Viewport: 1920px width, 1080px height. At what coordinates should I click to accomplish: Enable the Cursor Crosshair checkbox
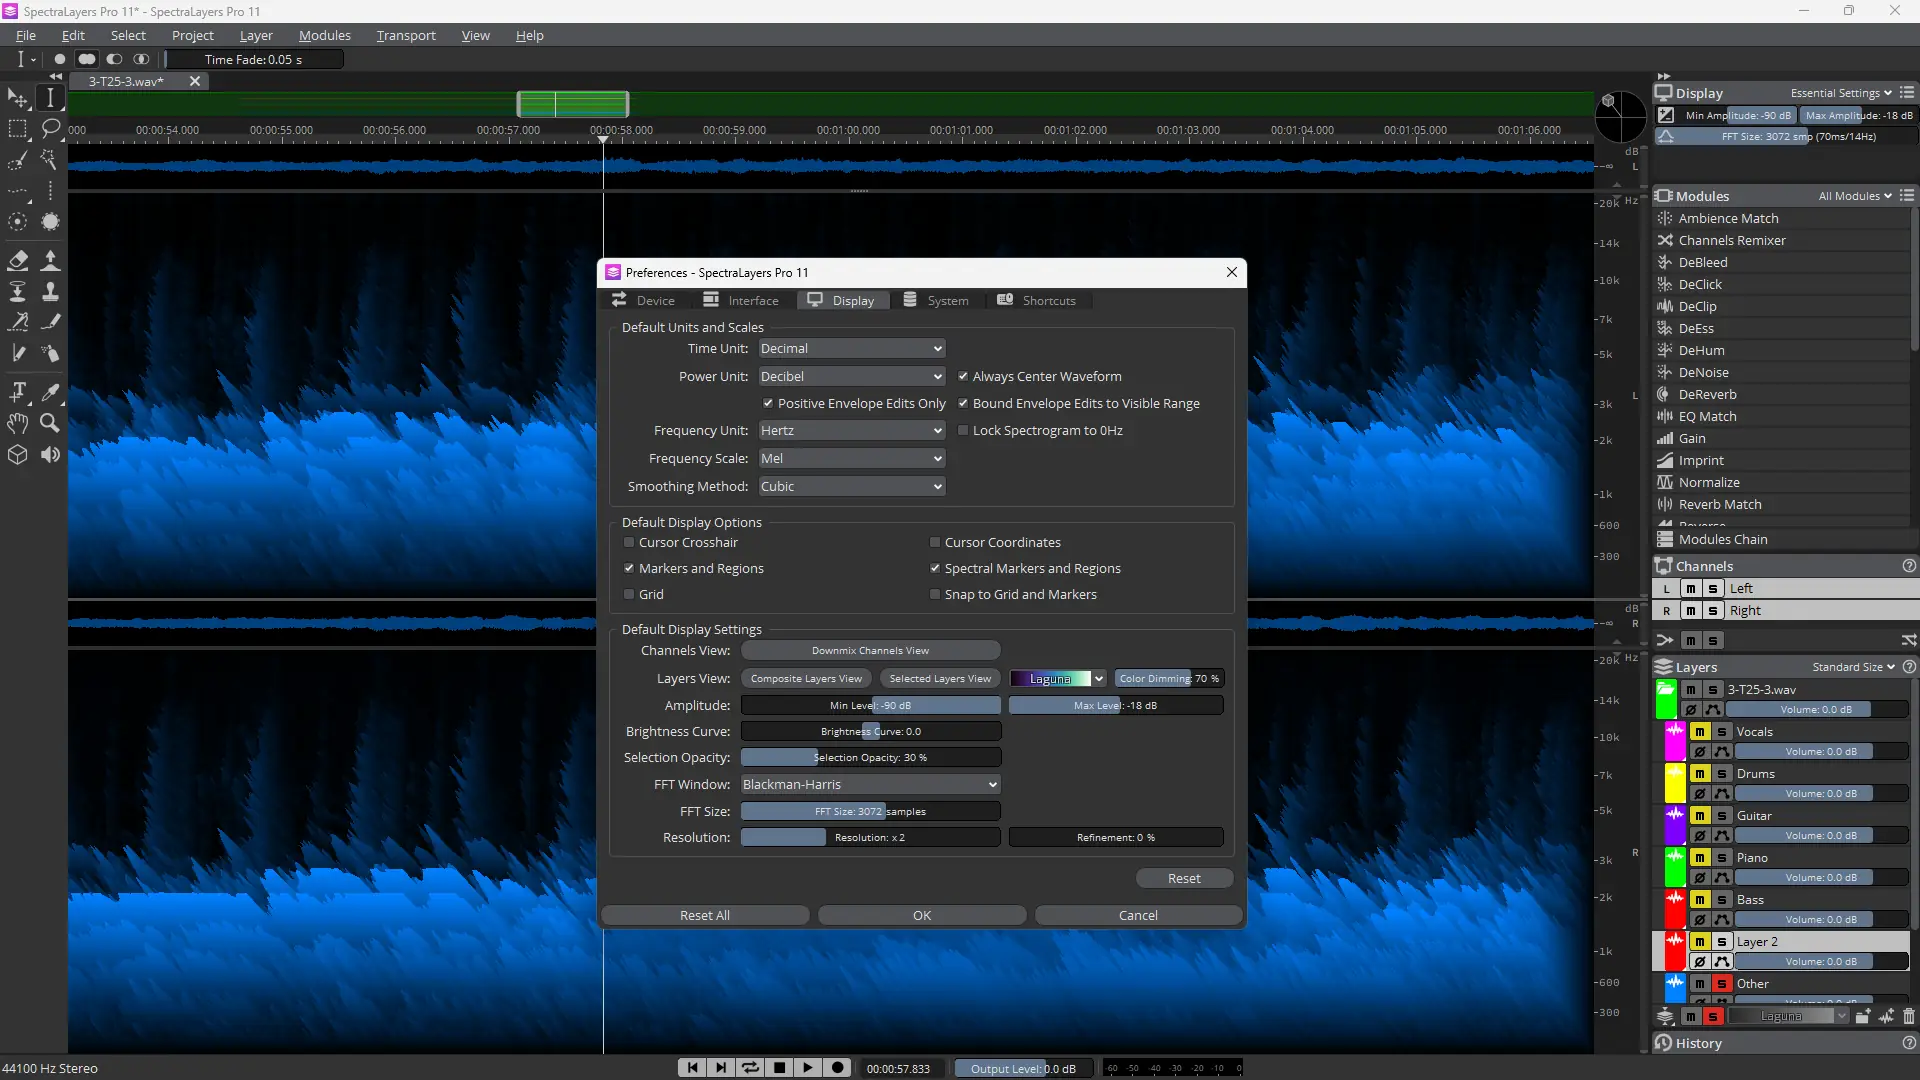click(x=629, y=542)
